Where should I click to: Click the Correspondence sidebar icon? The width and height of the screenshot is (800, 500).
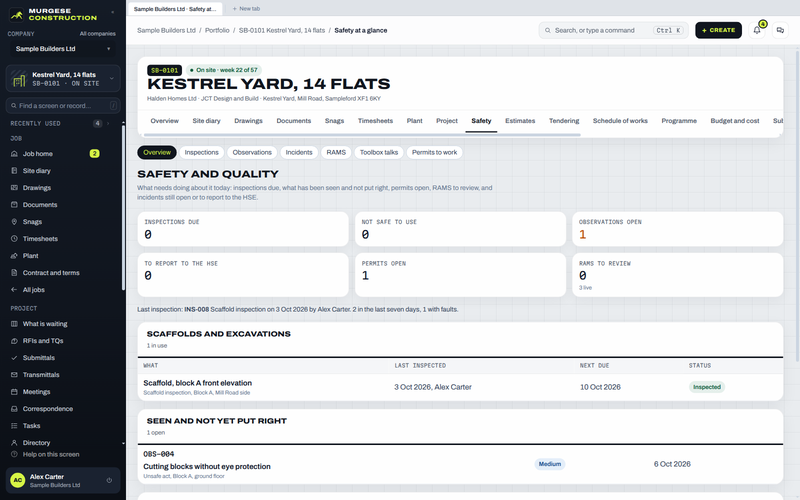(14, 409)
